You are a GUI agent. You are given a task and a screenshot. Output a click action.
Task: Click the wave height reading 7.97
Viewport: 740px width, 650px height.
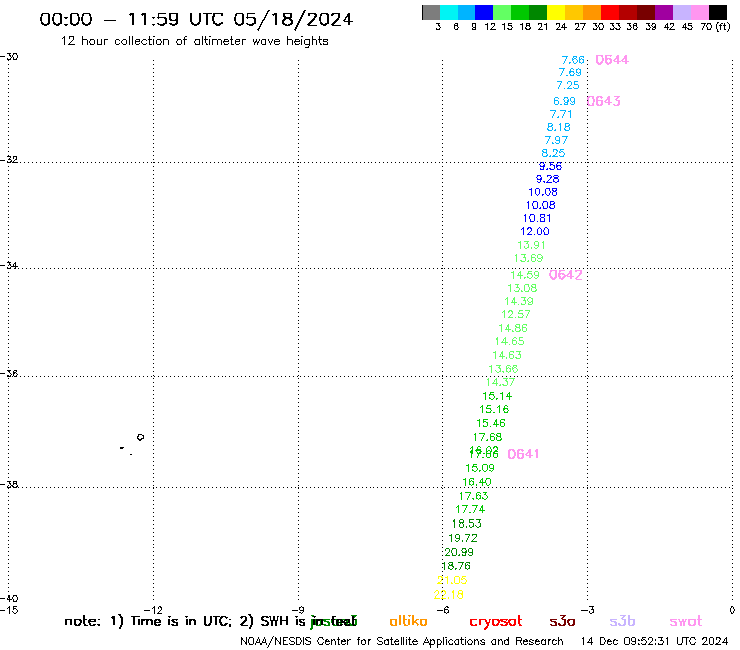556,140
